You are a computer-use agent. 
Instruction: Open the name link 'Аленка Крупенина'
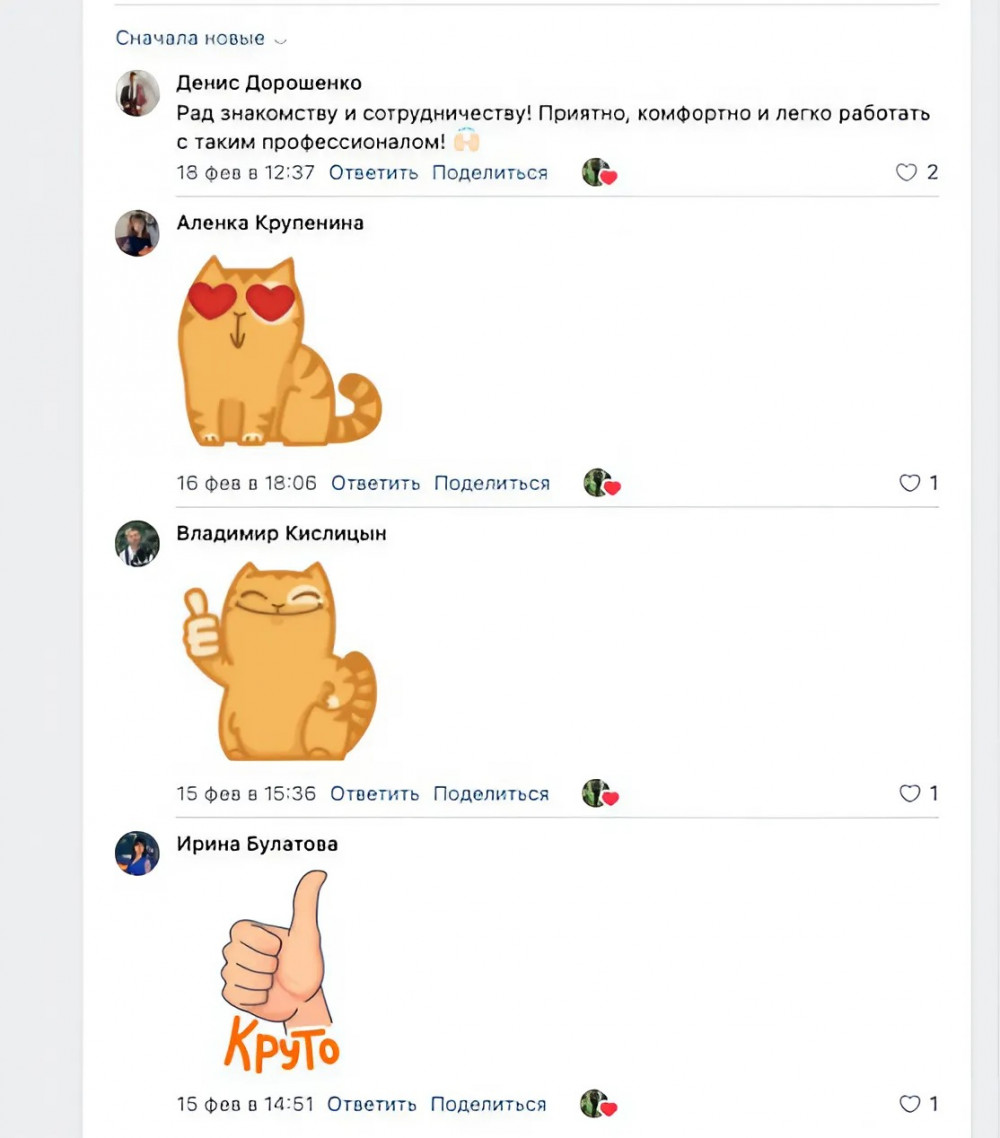(x=270, y=223)
